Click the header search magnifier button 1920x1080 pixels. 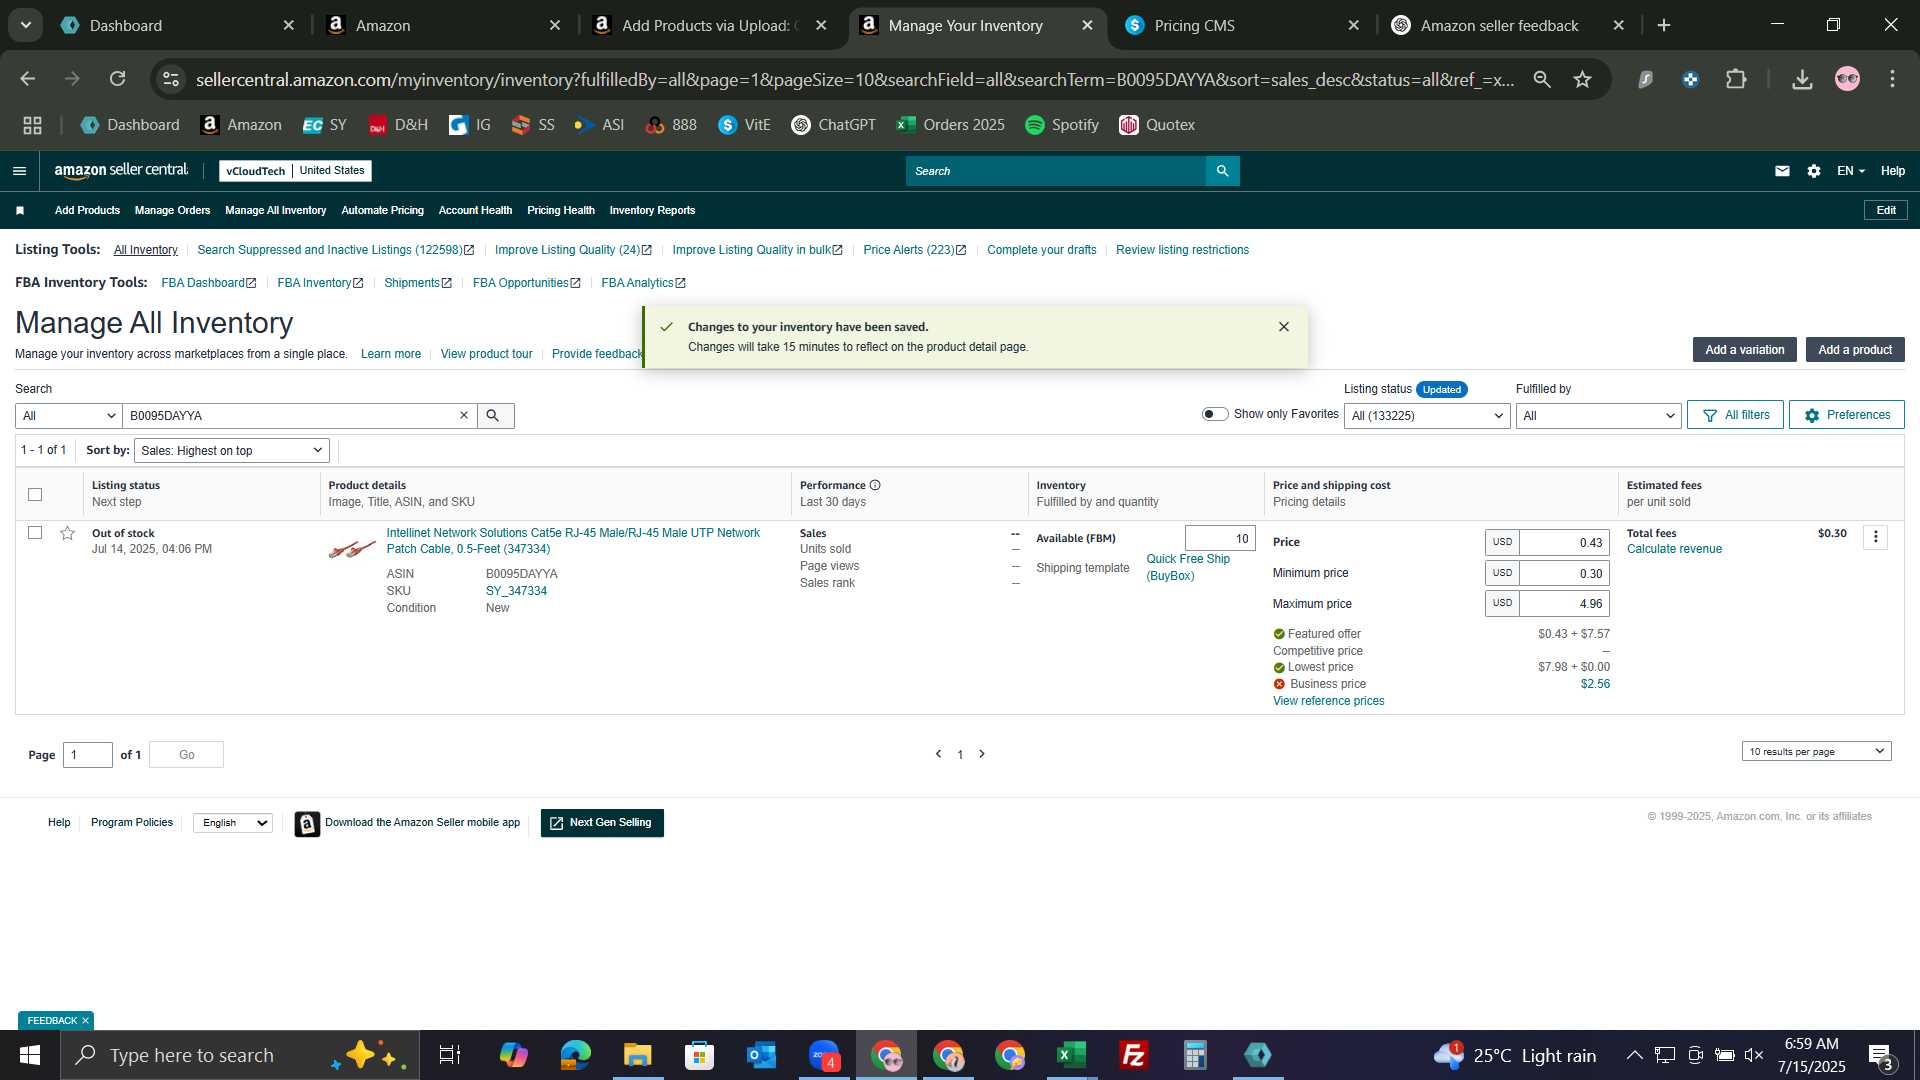[1223, 171]
